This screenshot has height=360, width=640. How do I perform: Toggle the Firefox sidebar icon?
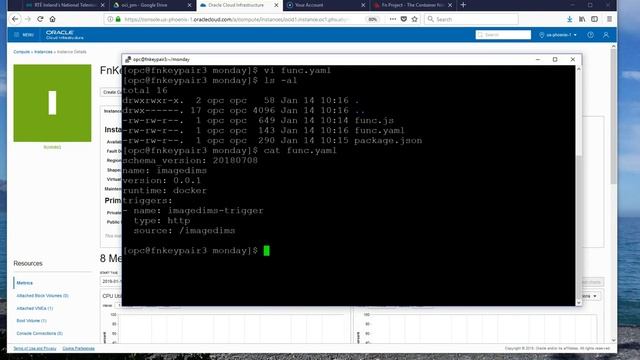595,19
